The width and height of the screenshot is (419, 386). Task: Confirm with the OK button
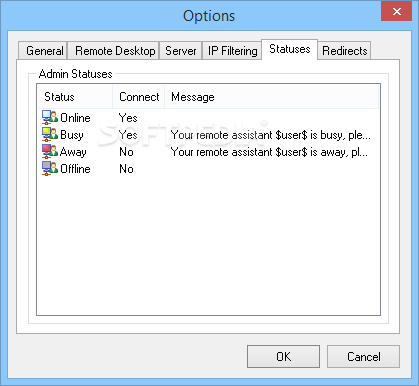tap(283, 357)
